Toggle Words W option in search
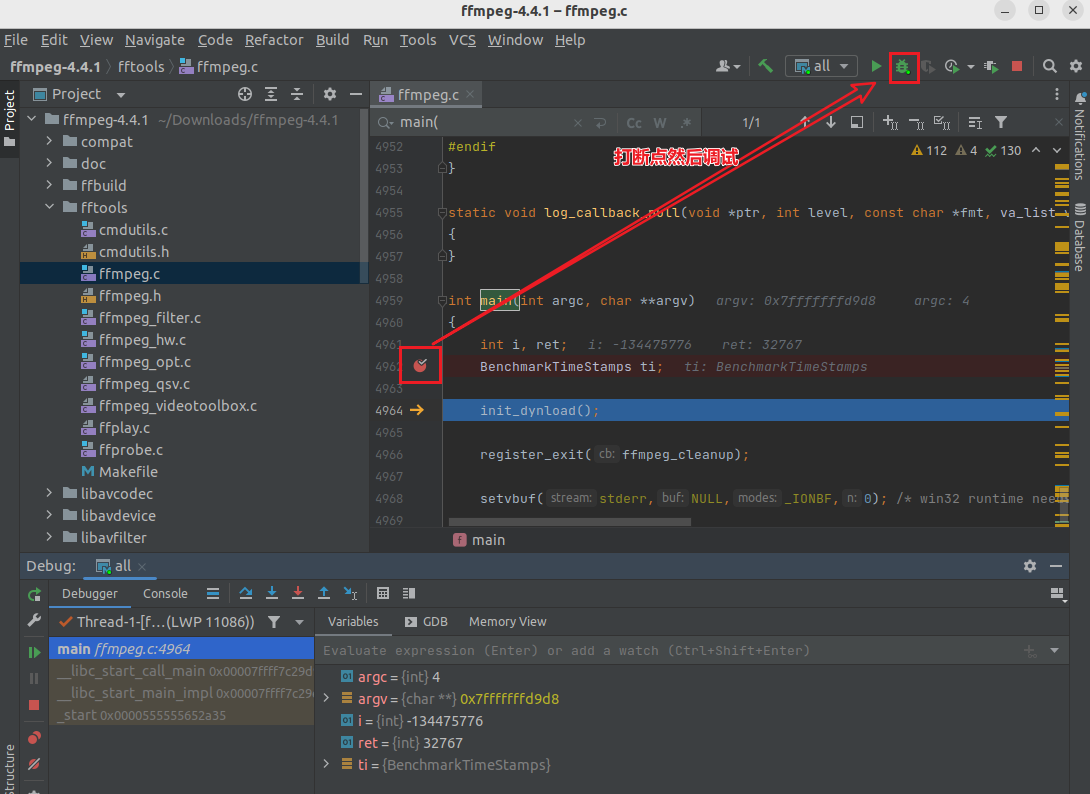Image resolution: width=1090 pixels, height=794 pixels. point(660,123)
